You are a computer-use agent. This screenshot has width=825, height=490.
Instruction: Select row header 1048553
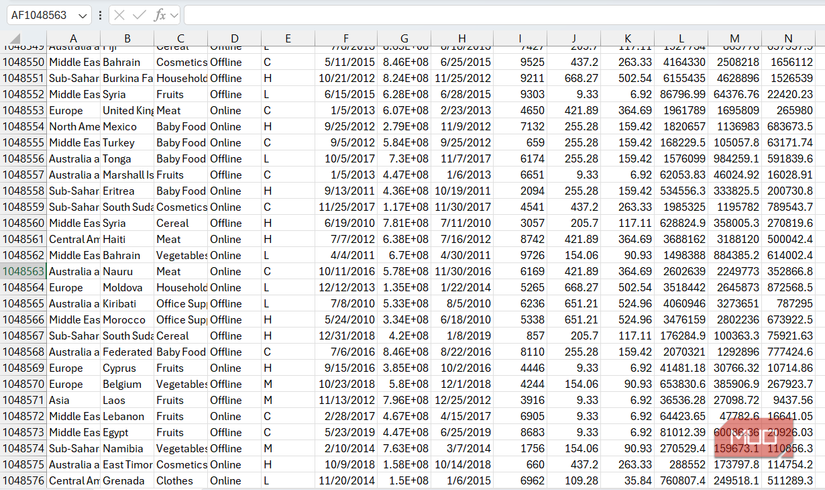pyautogui.click(x=23, y=110)
